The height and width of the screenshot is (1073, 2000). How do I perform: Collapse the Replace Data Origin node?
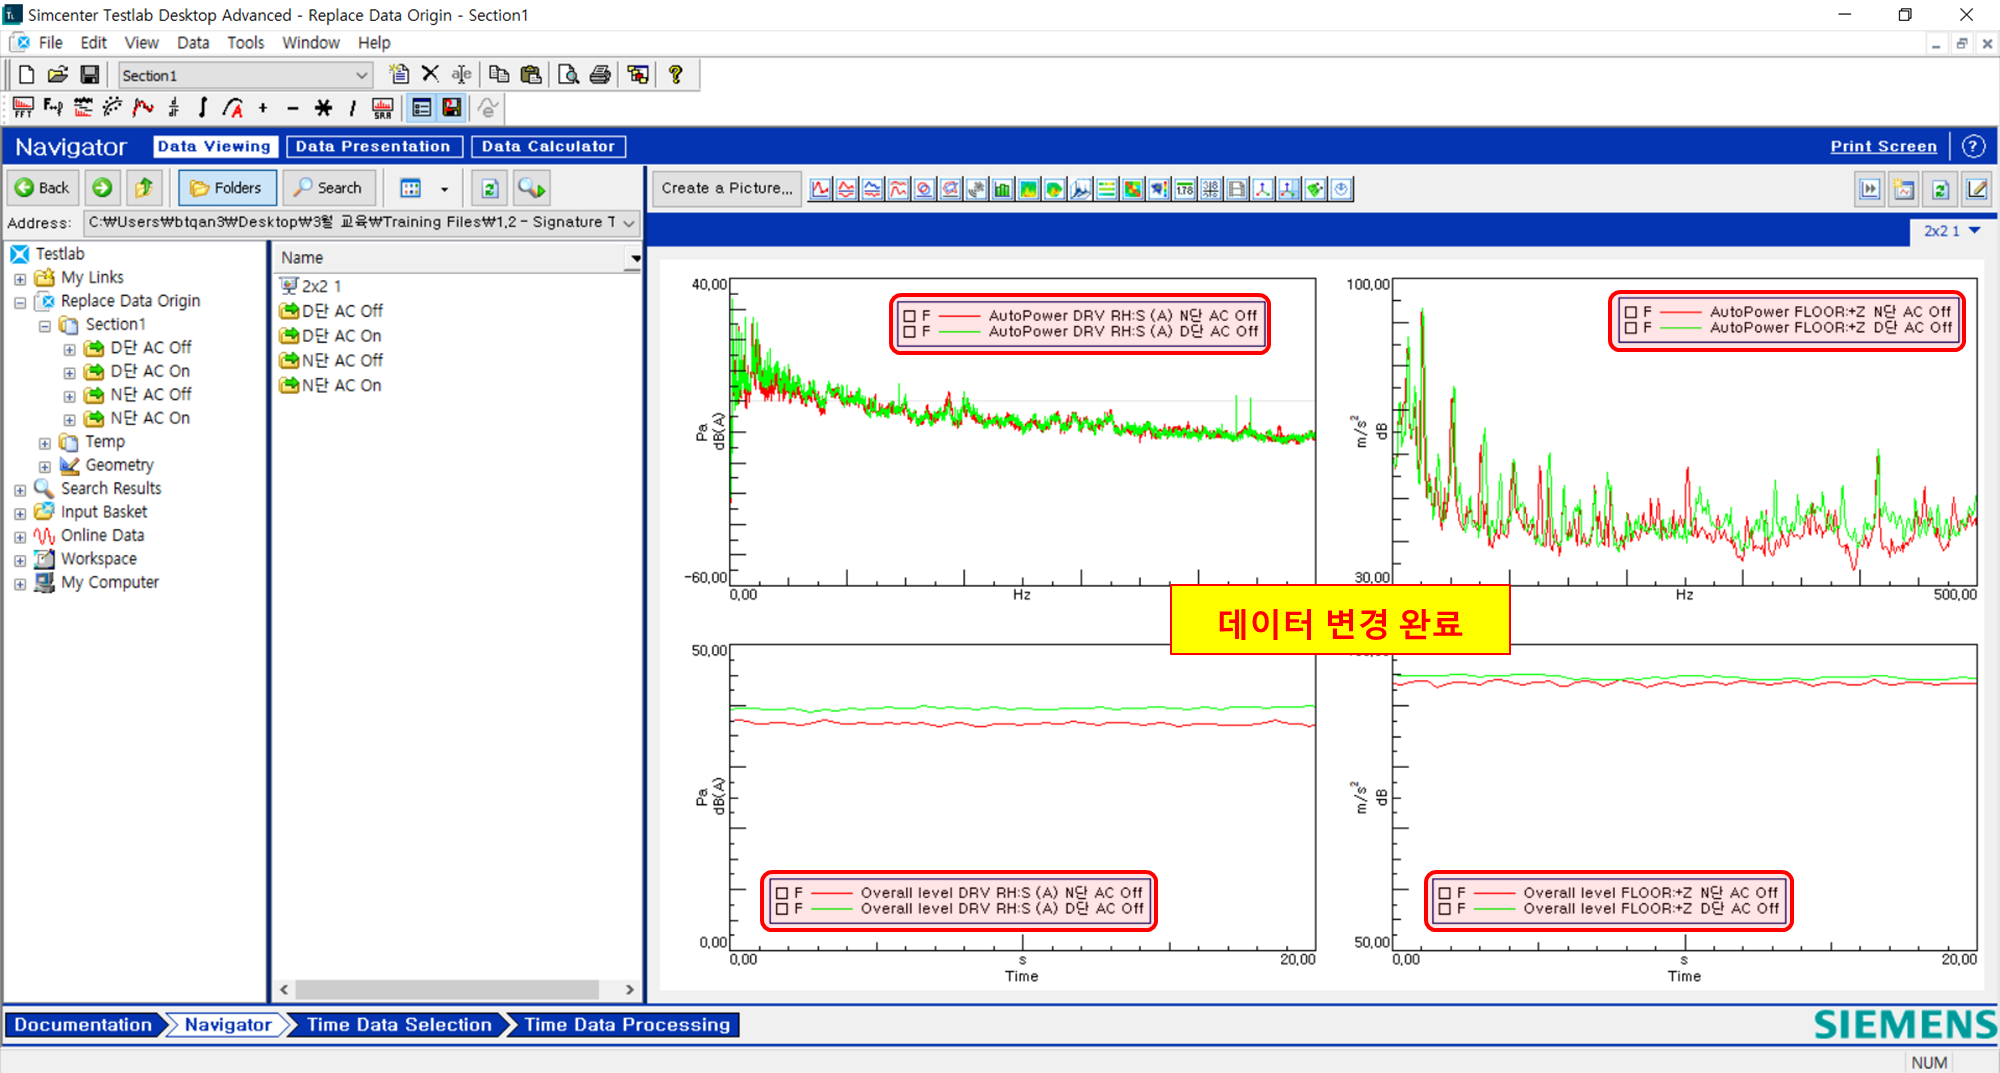[20, 302]
